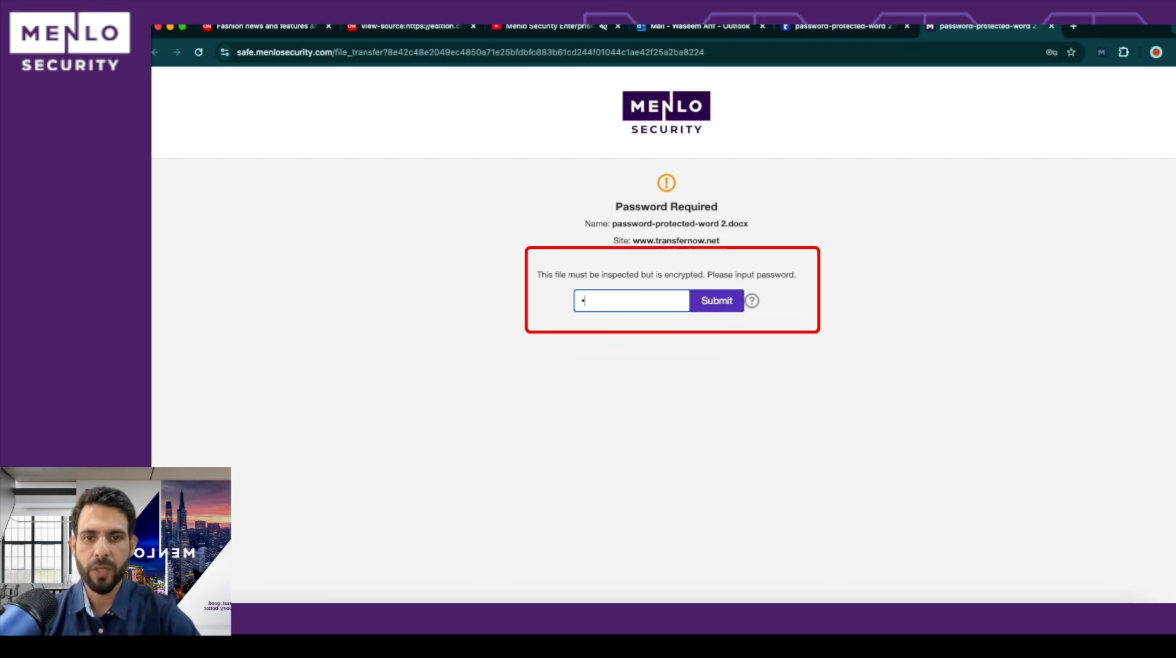Close the Fashion news and features tab
This screenshot has width=1176, height=658.
coord(328,26)
